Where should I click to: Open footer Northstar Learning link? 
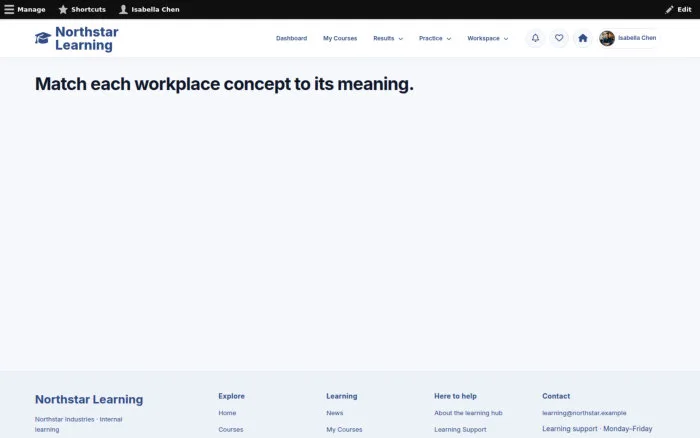coord(89,399)
